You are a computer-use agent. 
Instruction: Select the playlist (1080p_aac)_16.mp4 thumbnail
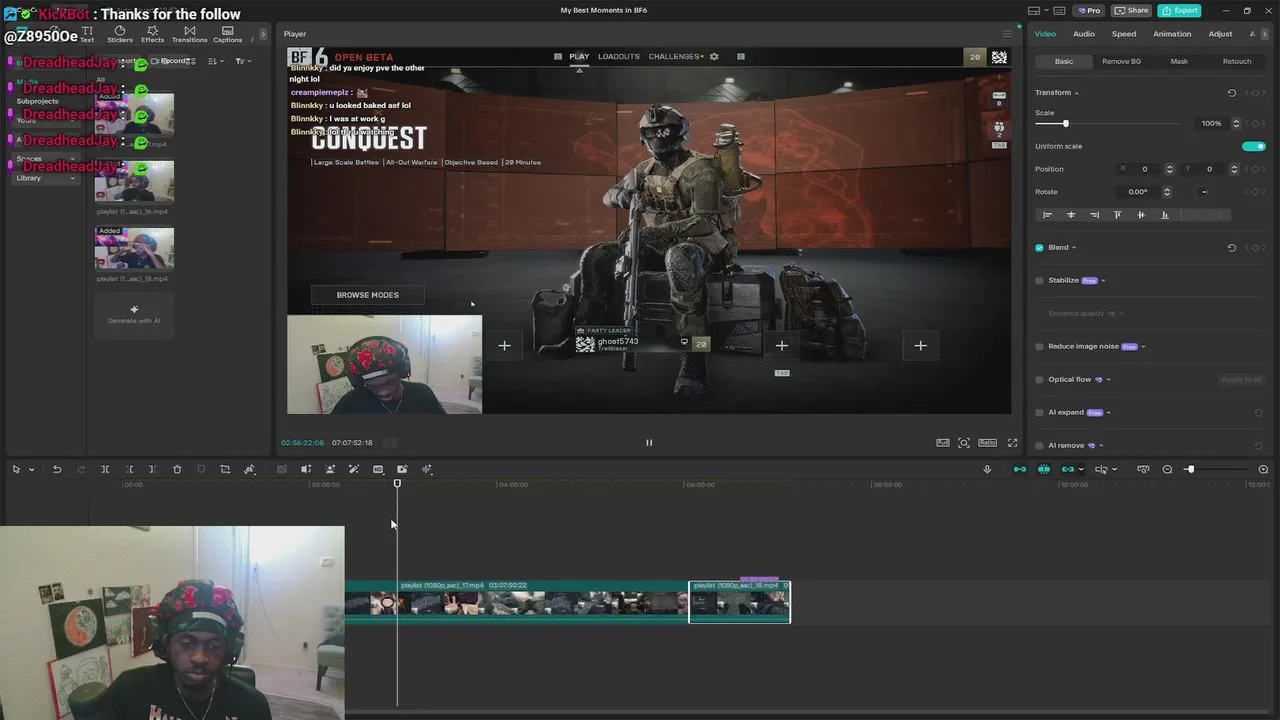(x=134, y=182)
